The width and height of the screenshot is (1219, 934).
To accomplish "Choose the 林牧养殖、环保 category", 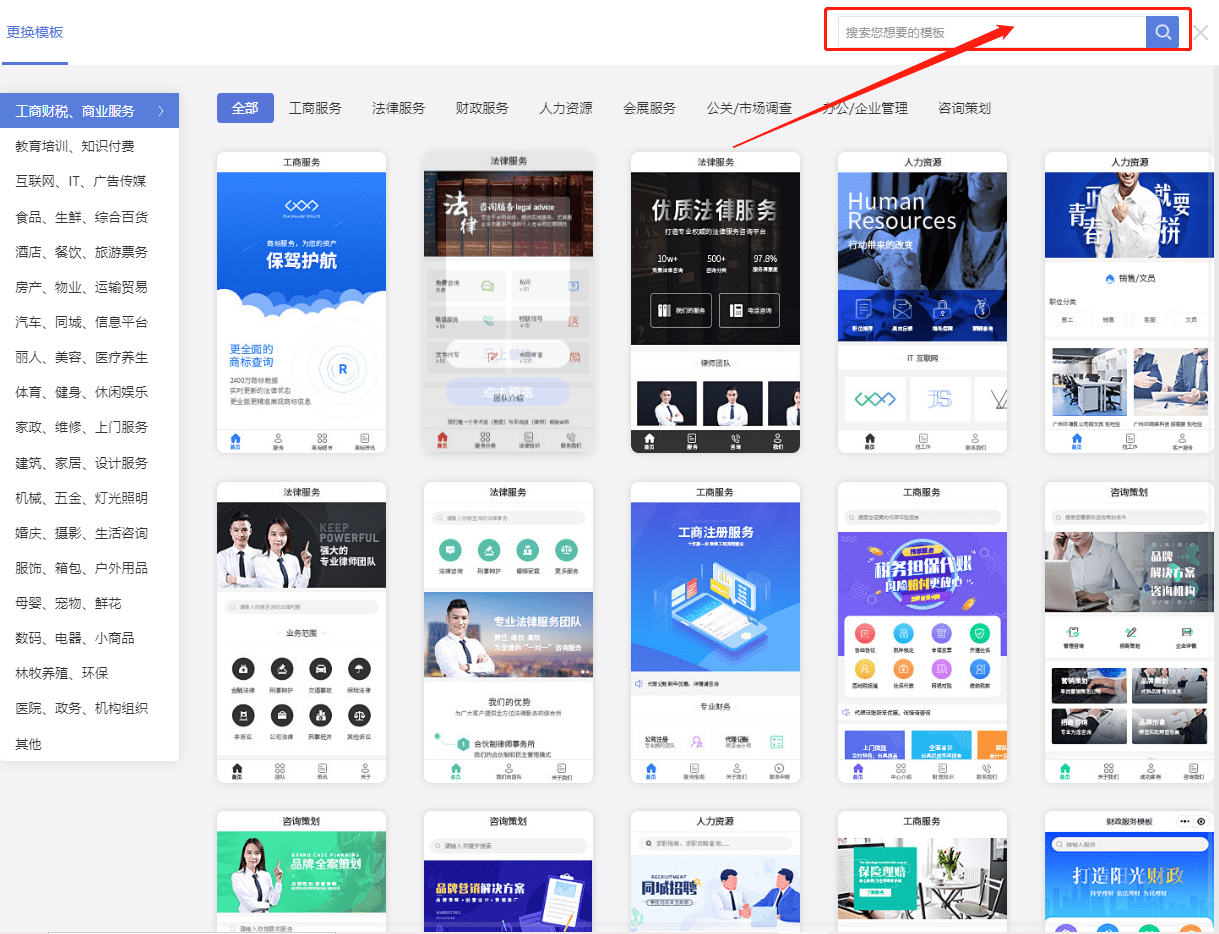I will point(62,673).
